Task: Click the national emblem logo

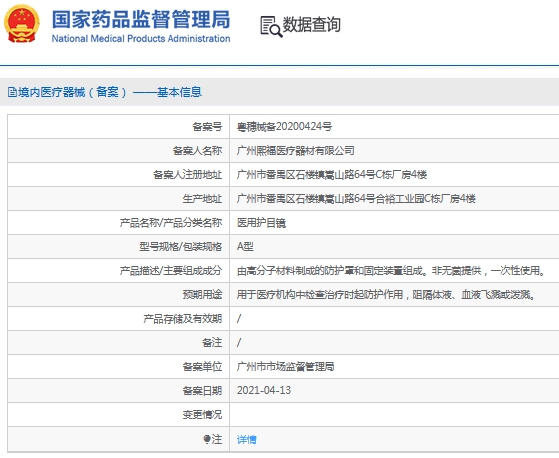Action: tap(22, 24)
